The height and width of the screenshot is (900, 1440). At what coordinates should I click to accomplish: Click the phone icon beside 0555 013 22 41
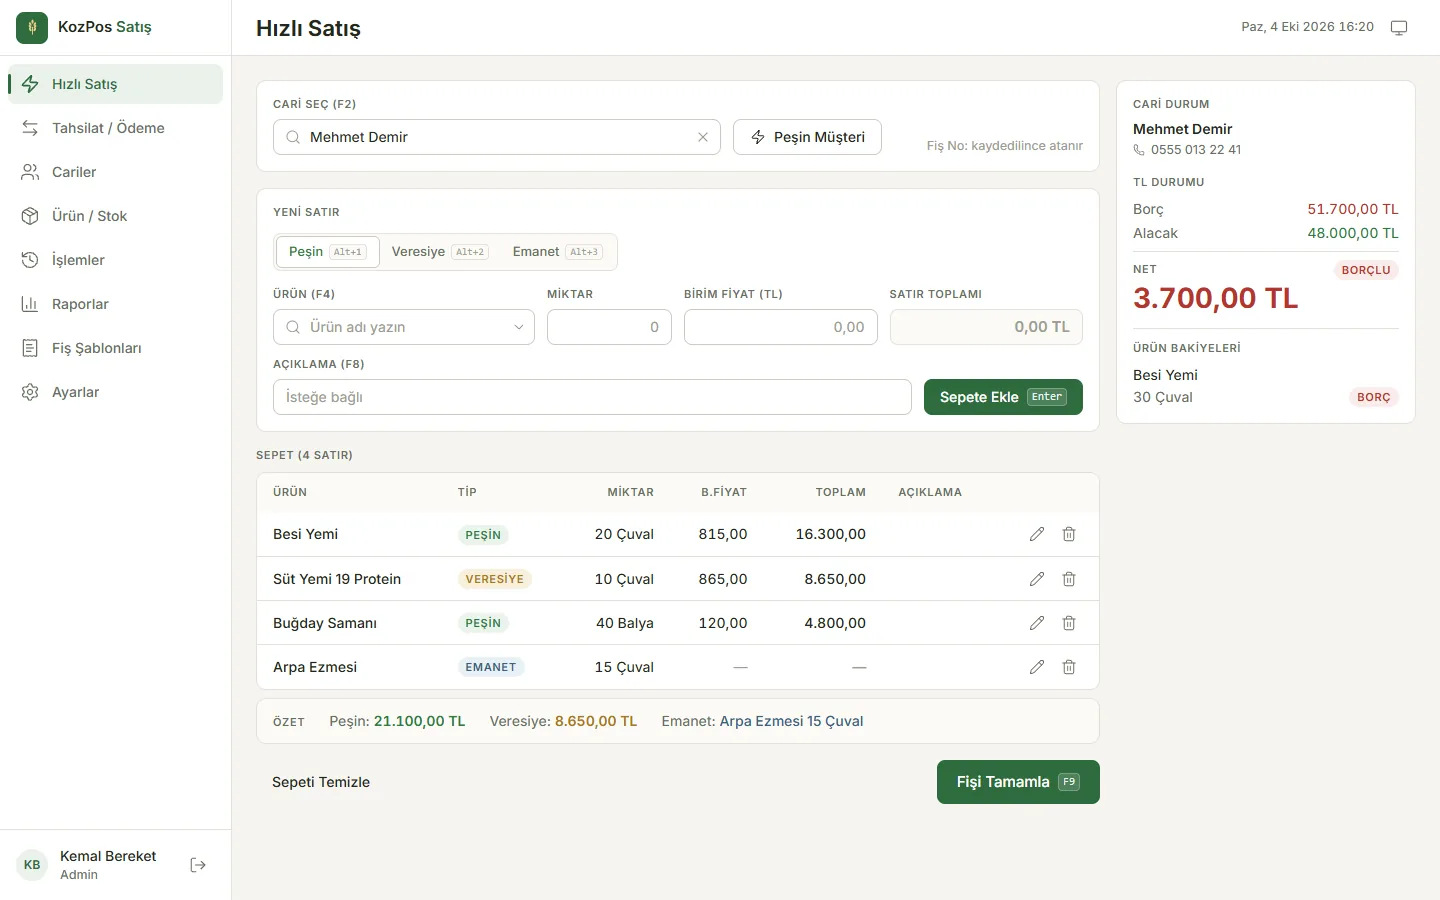coord(1139,150)
